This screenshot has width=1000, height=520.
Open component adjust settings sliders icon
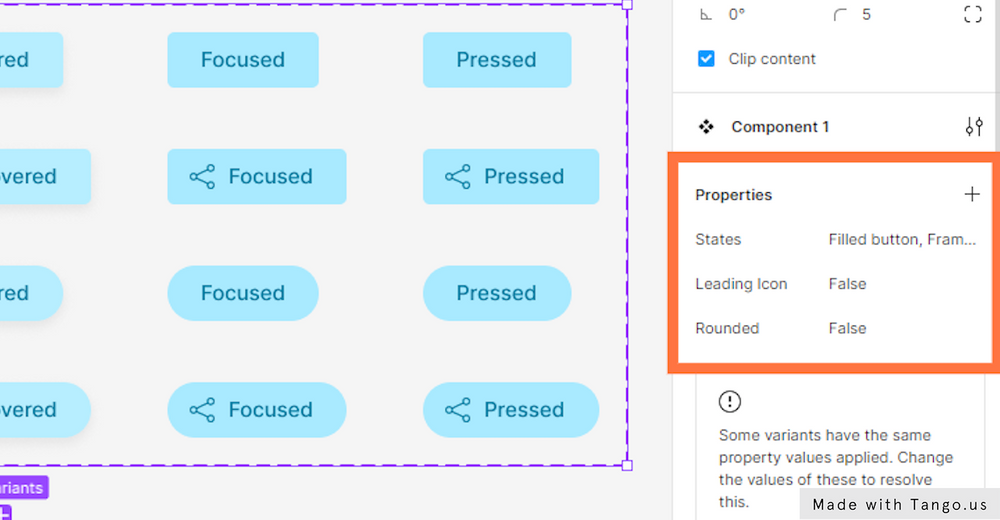coord(973,127)
